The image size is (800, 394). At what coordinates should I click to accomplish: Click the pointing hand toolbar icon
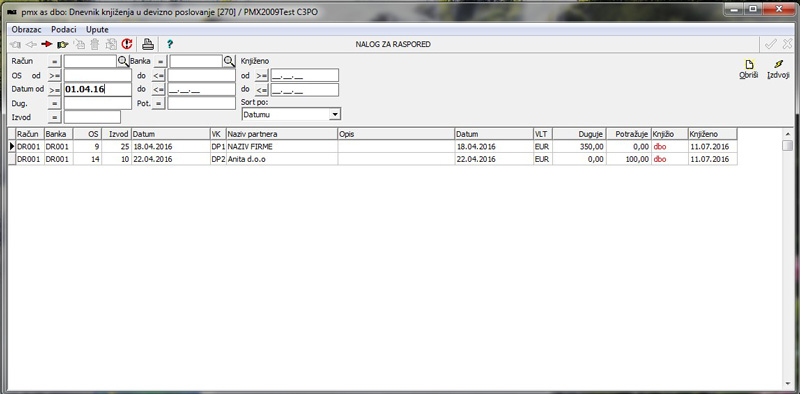63,44
